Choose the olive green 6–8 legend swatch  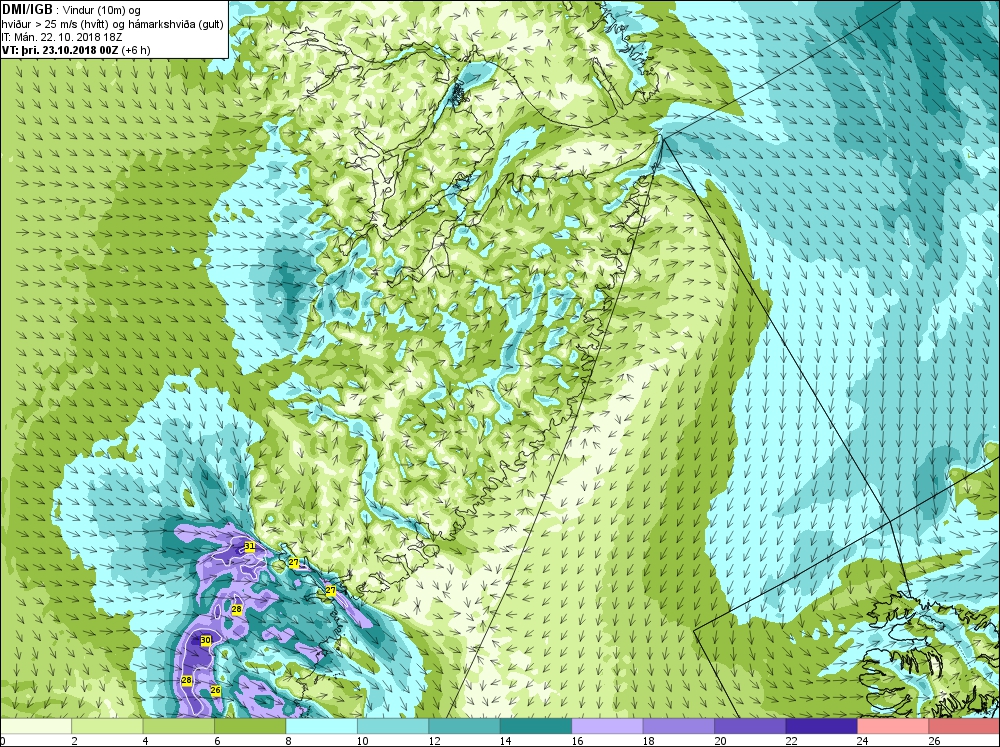point(250,726)
